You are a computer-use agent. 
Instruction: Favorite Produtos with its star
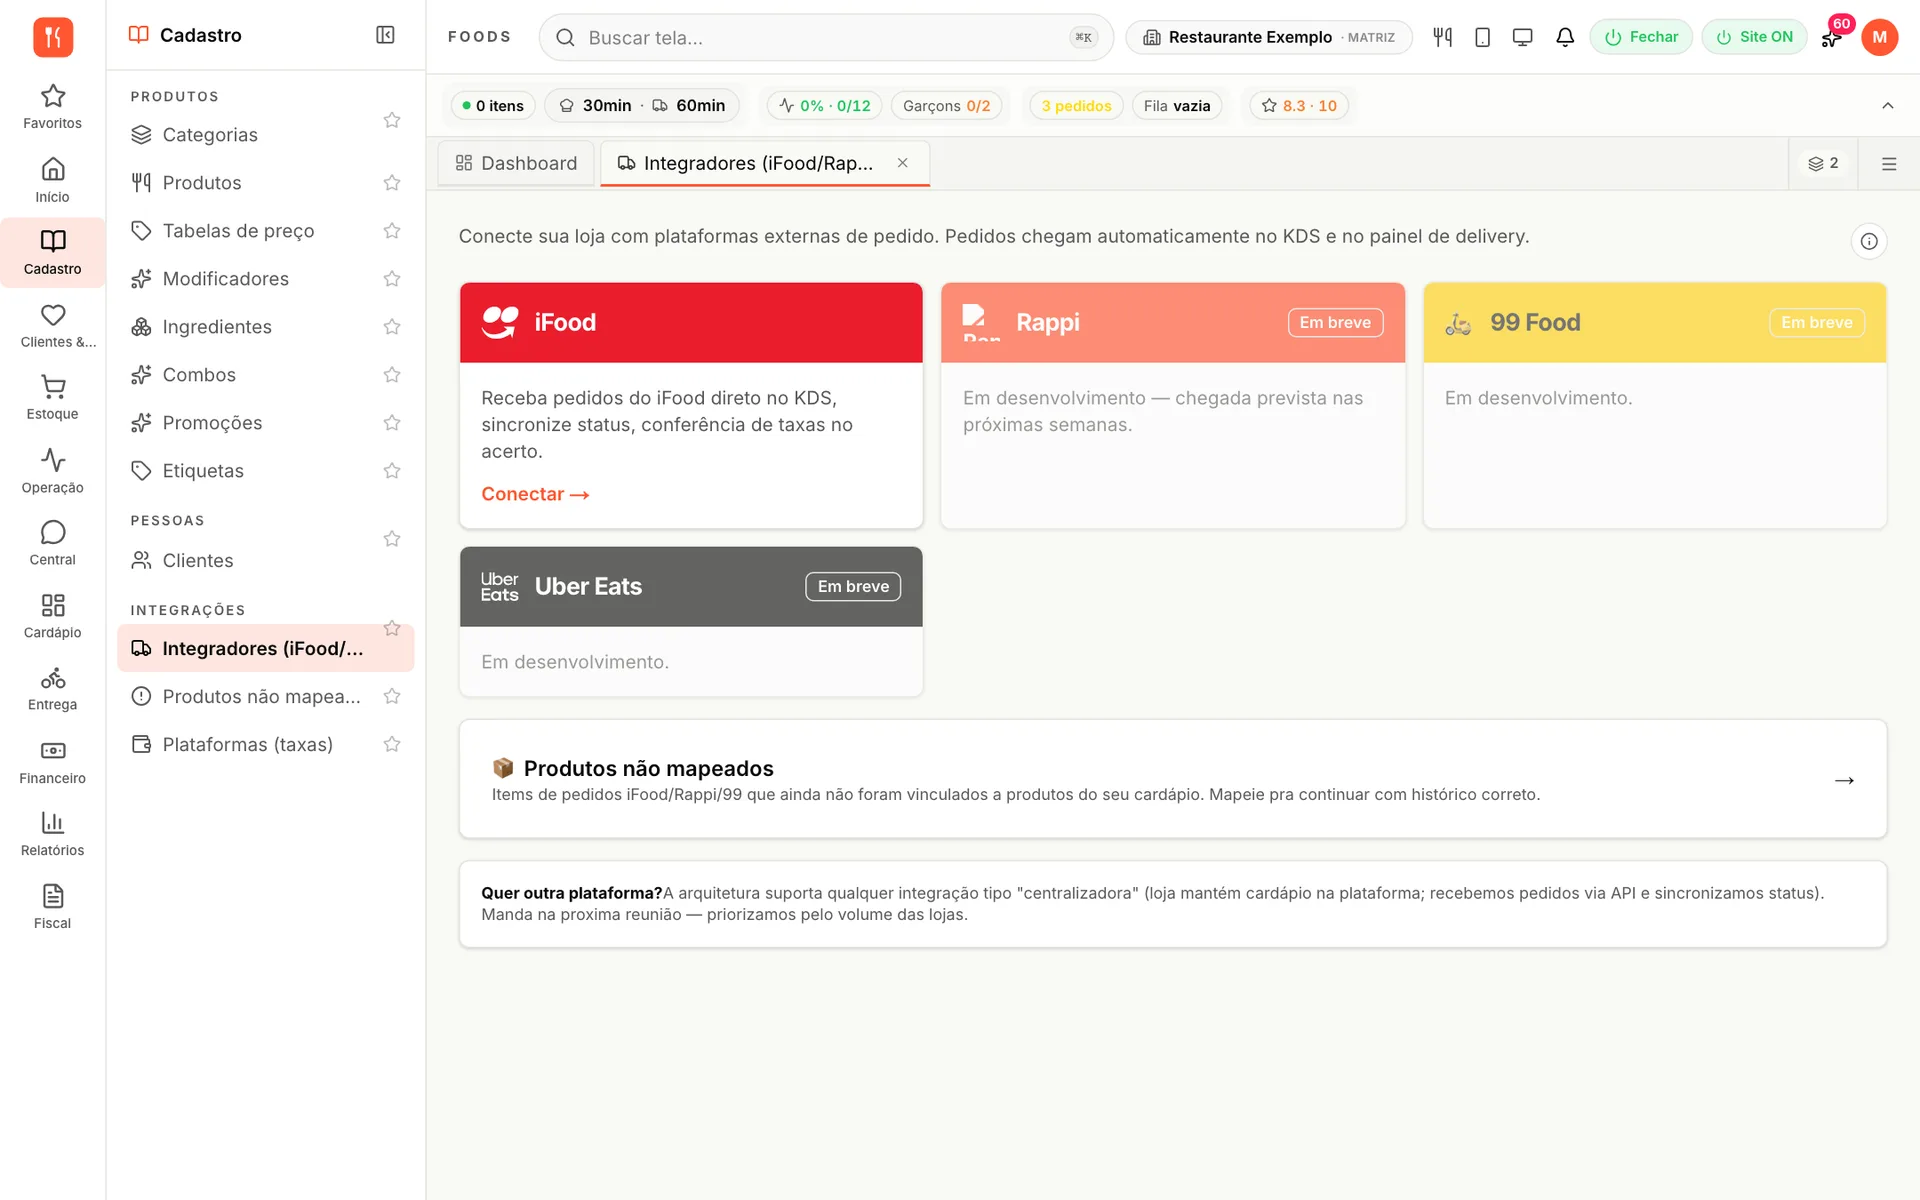tap(392, 182)
